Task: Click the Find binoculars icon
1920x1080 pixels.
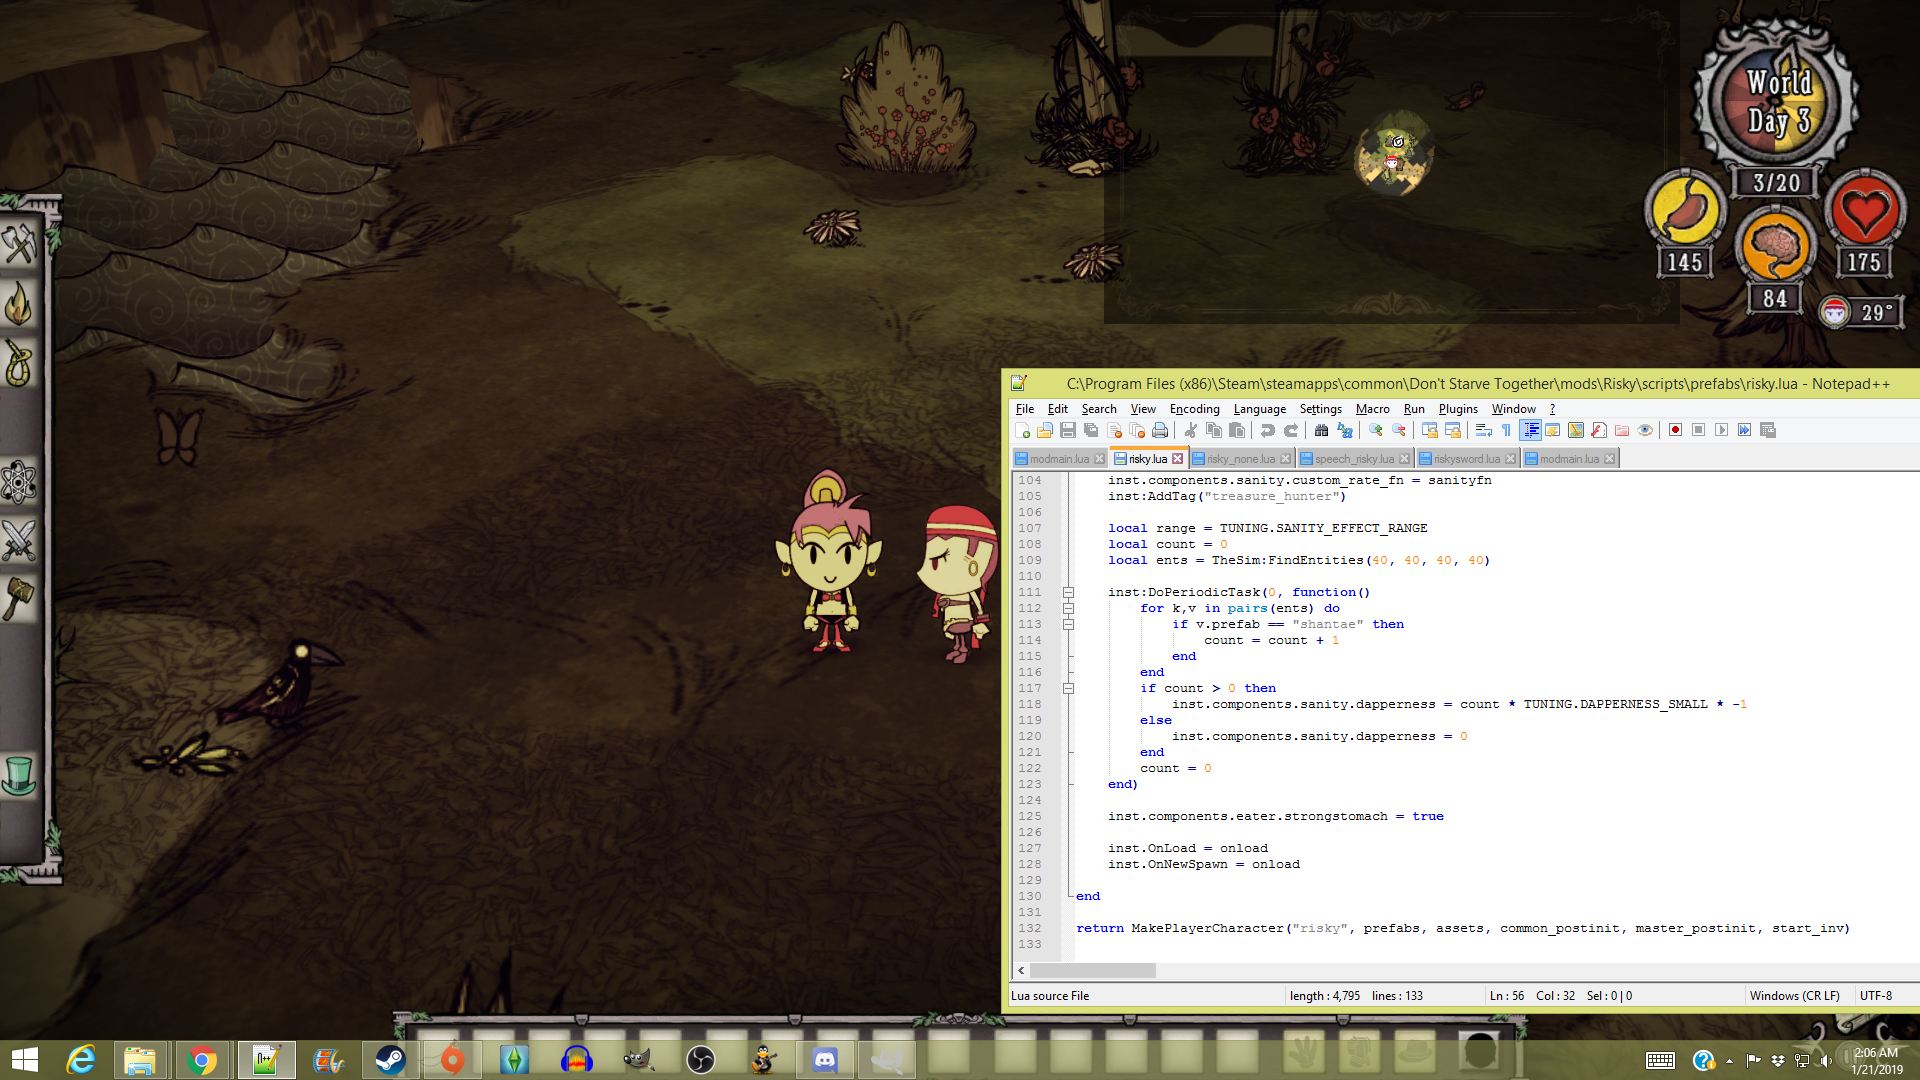Action: [x=1321, y=430]
